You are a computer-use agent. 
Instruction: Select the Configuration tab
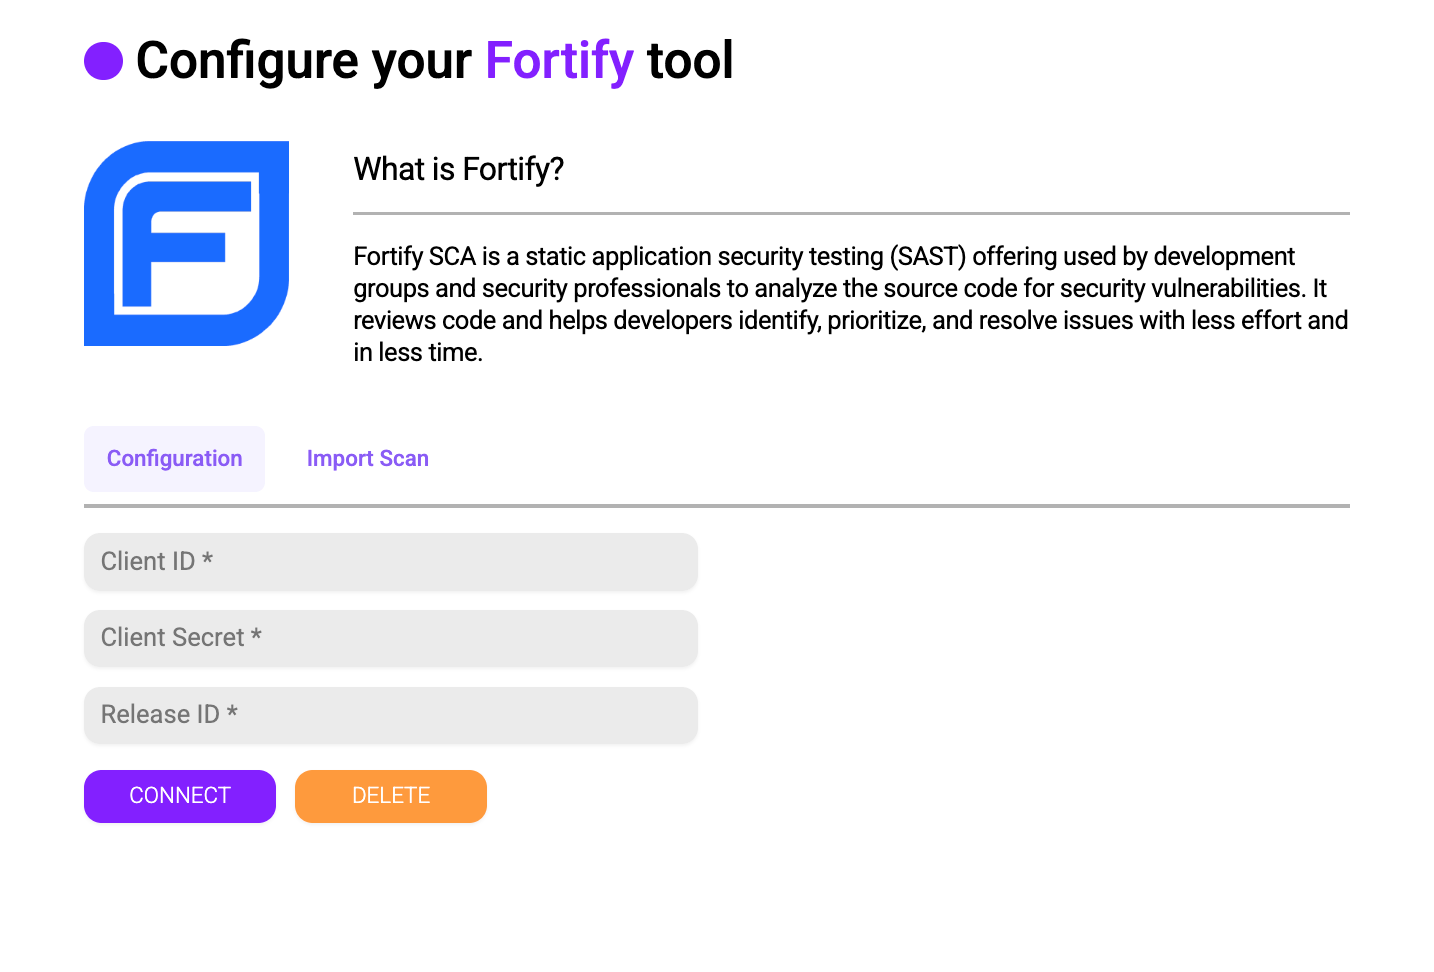tap(174, 458)
